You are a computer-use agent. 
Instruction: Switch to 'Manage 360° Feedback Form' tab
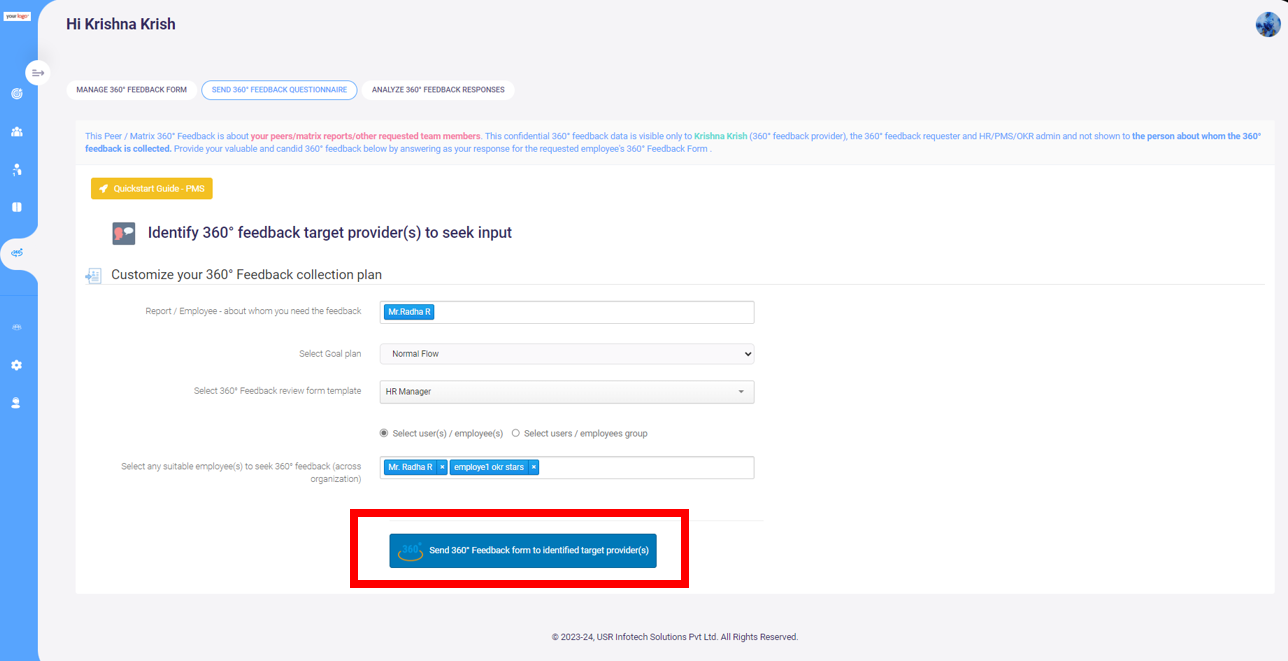click(x=131, y=90)
